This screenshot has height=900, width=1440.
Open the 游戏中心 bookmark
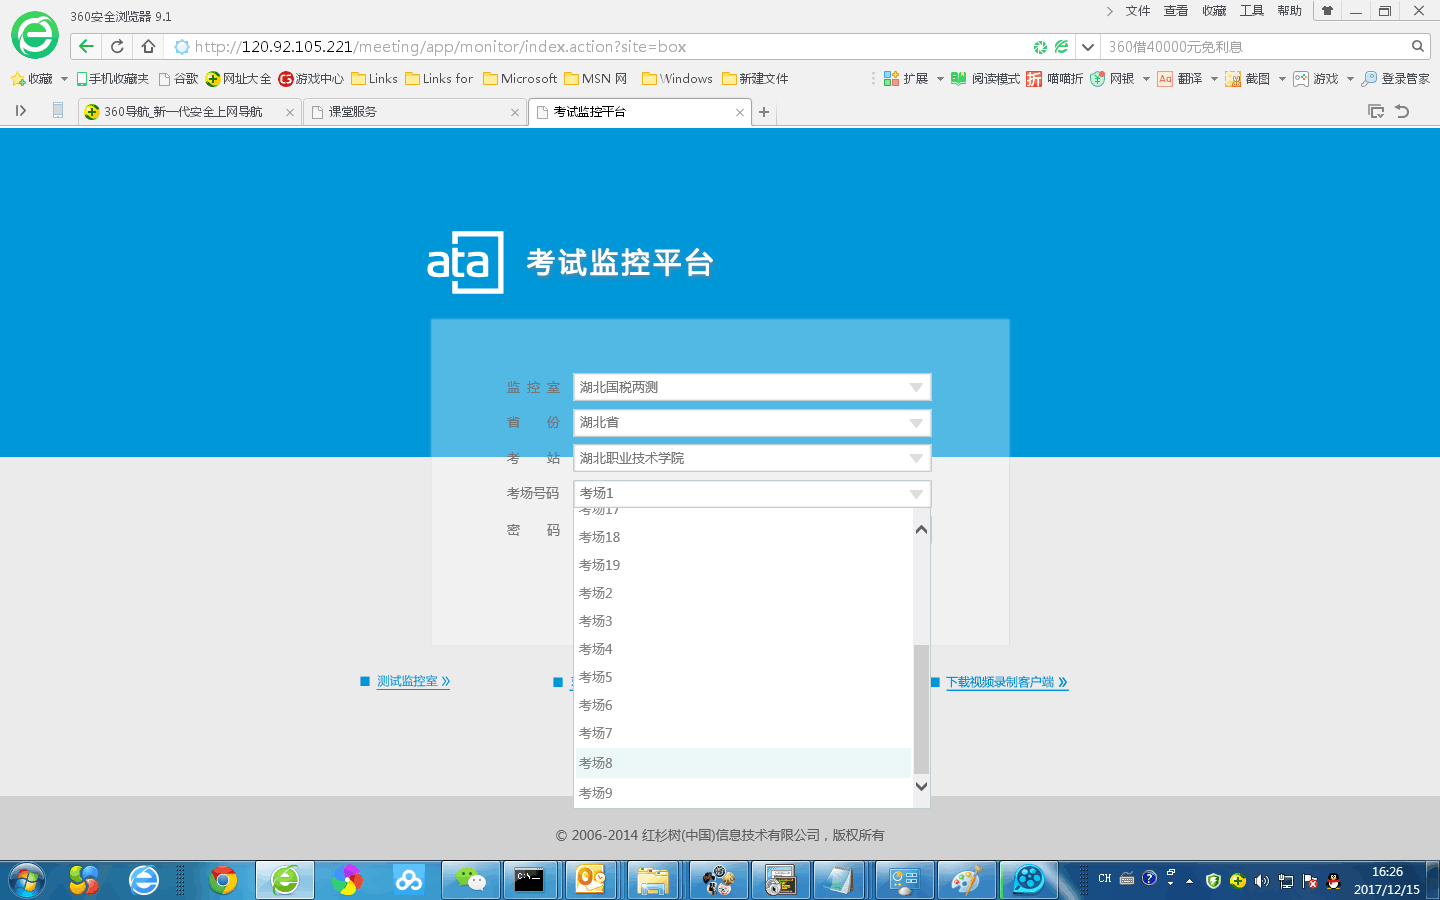[311, 78]
